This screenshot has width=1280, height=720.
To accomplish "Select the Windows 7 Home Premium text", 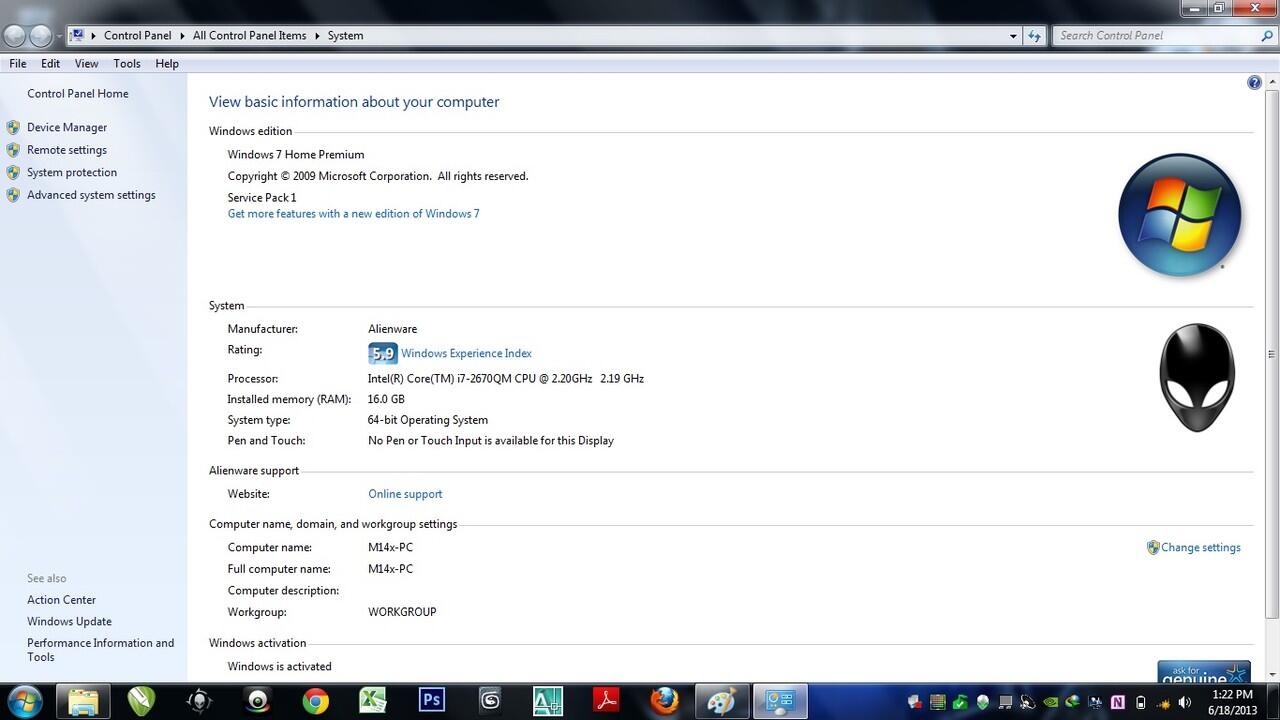I will pyautogui.click(x=296, y=155).
